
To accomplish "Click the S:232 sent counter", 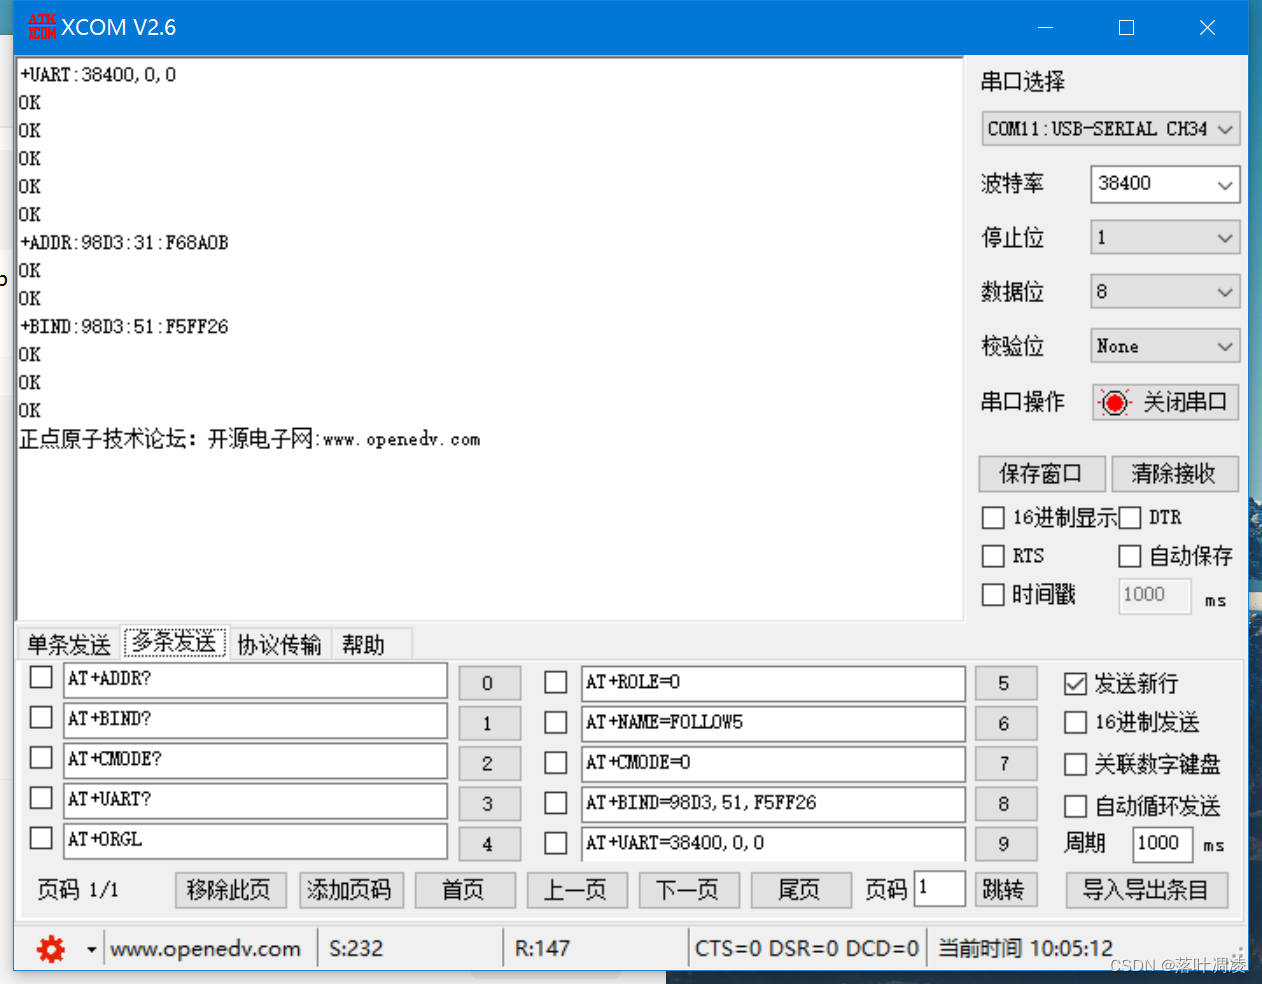I will [x=356, y=949].
